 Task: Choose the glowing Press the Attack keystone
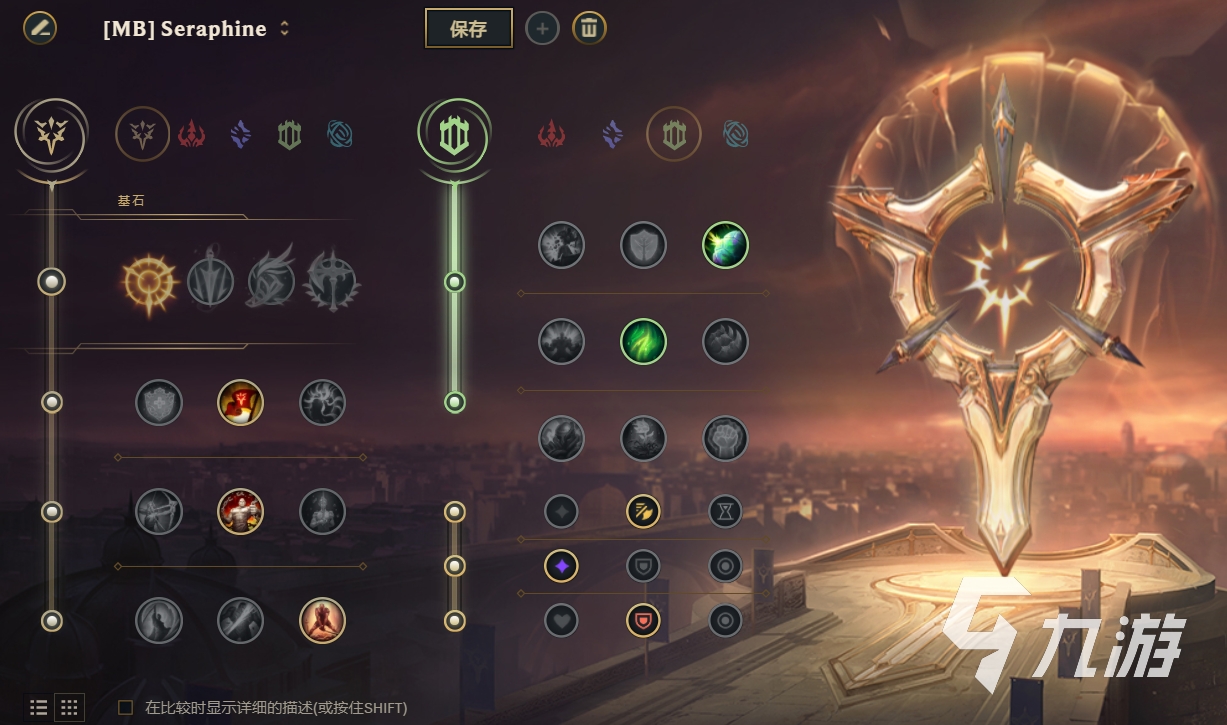pyautogui.click(x=149, y=282)
